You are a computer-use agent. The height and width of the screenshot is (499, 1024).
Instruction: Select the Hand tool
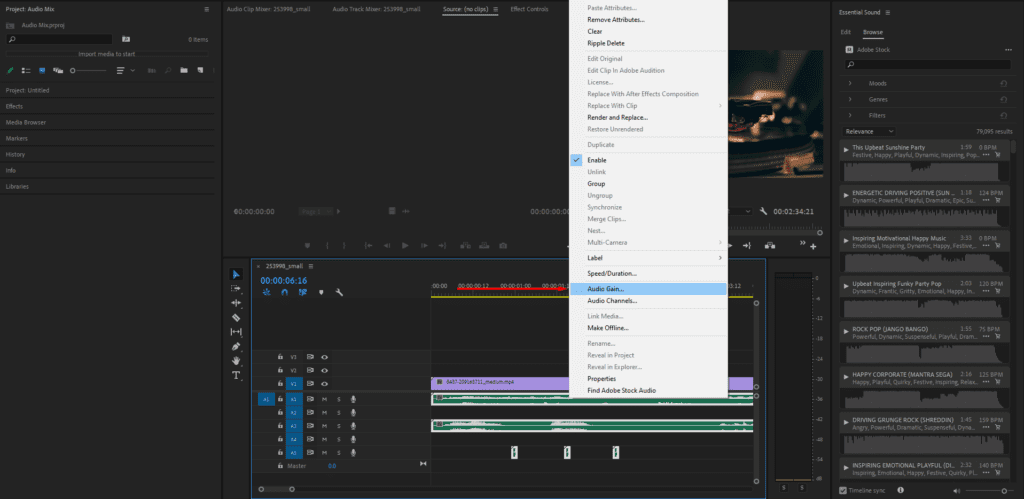[x=236, y=361]
